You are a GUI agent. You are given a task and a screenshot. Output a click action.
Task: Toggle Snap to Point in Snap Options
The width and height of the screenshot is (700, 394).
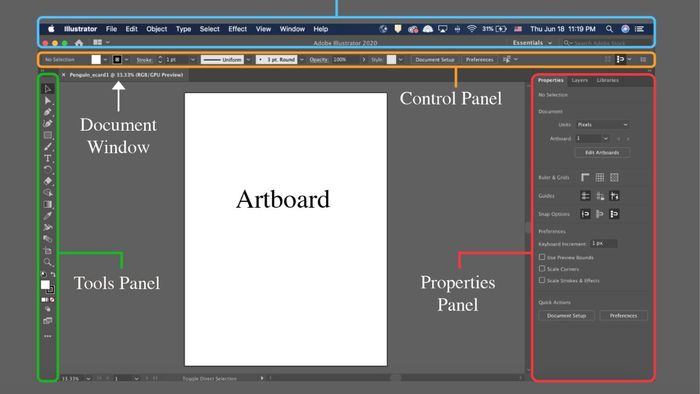585,214
